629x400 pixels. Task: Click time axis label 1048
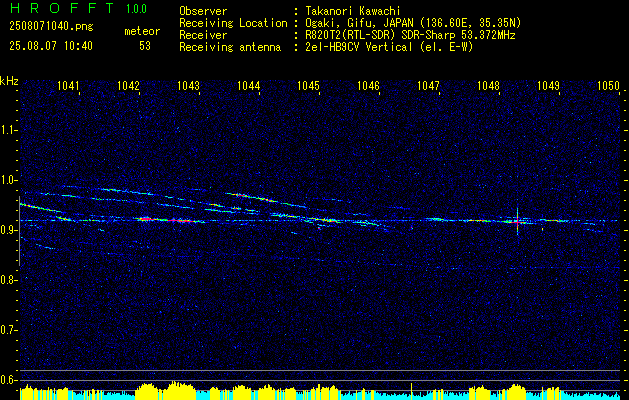(x=489, y=85)
